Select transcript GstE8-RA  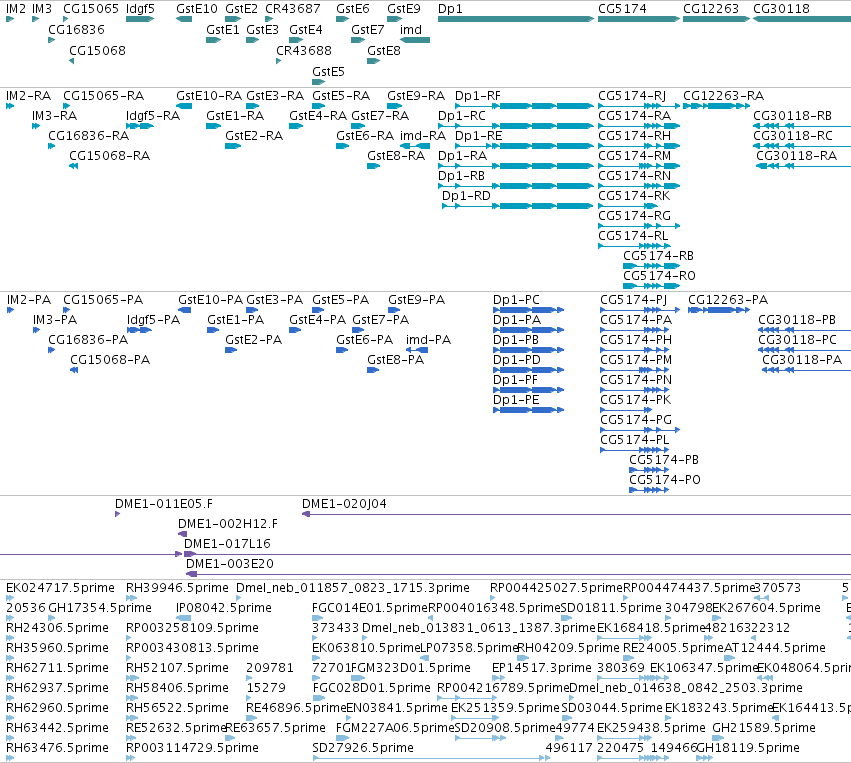click(373, 166)
